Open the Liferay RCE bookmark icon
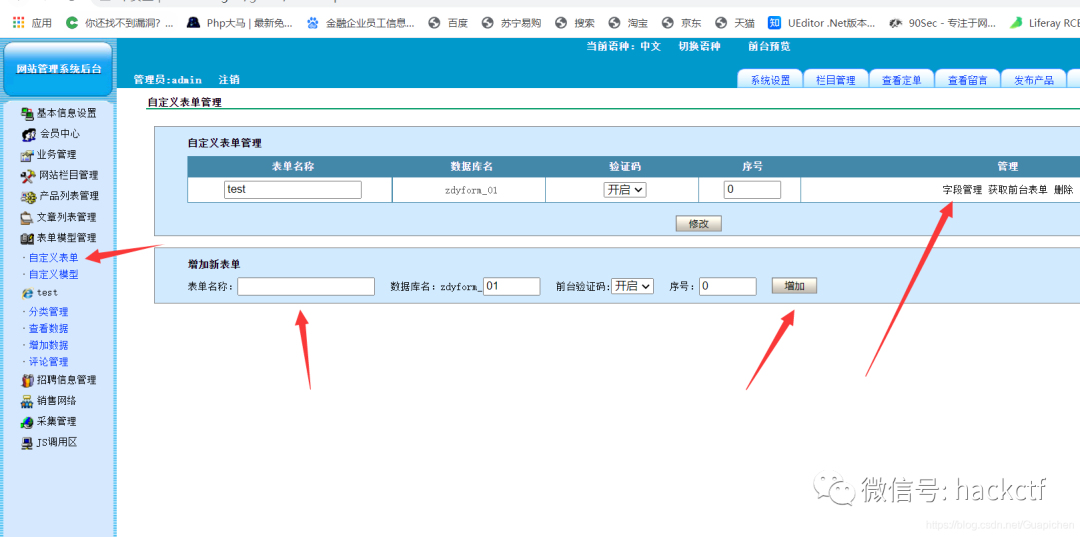The width and height of the screenshot is (1080, 537). coord(1015,23)
